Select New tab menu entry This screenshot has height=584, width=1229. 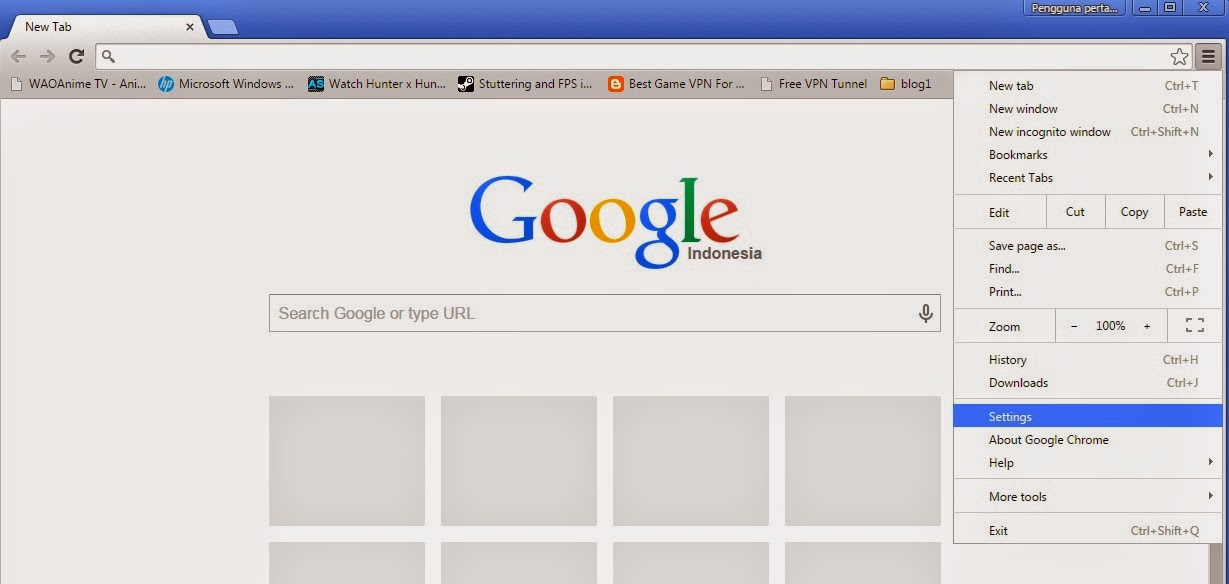pyautogui.click(x=1088, y=86)
